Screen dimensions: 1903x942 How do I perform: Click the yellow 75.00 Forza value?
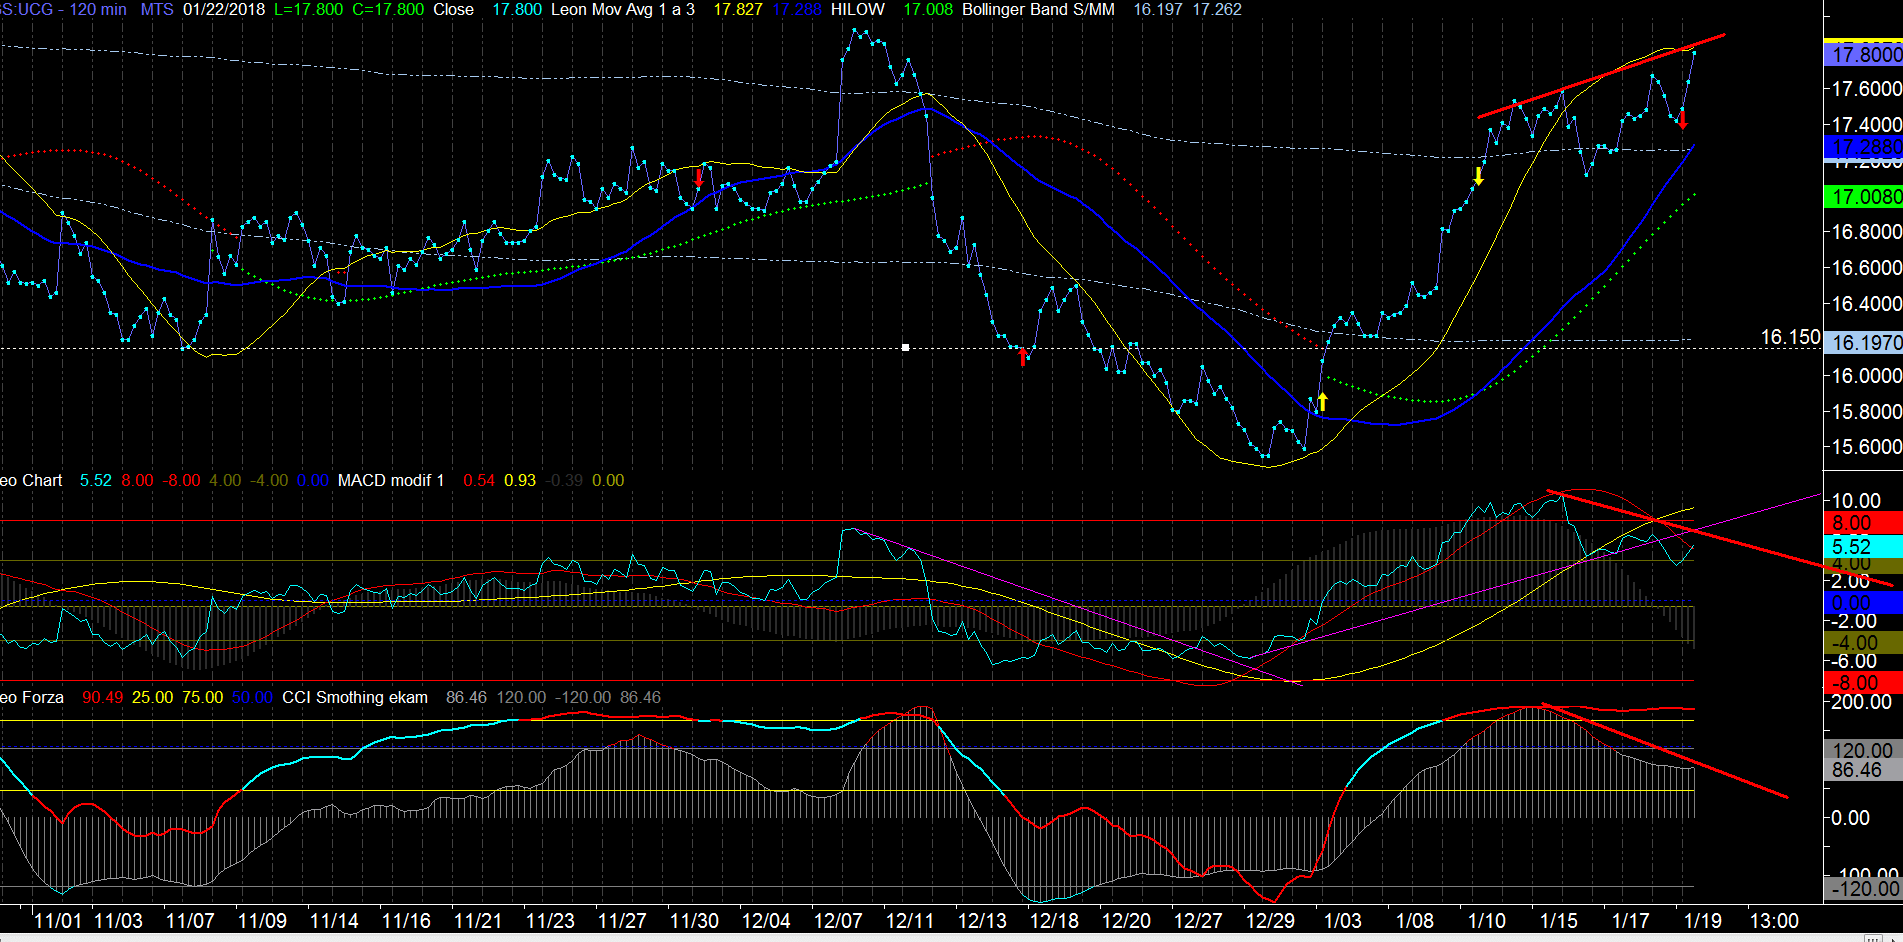[203, 697]
